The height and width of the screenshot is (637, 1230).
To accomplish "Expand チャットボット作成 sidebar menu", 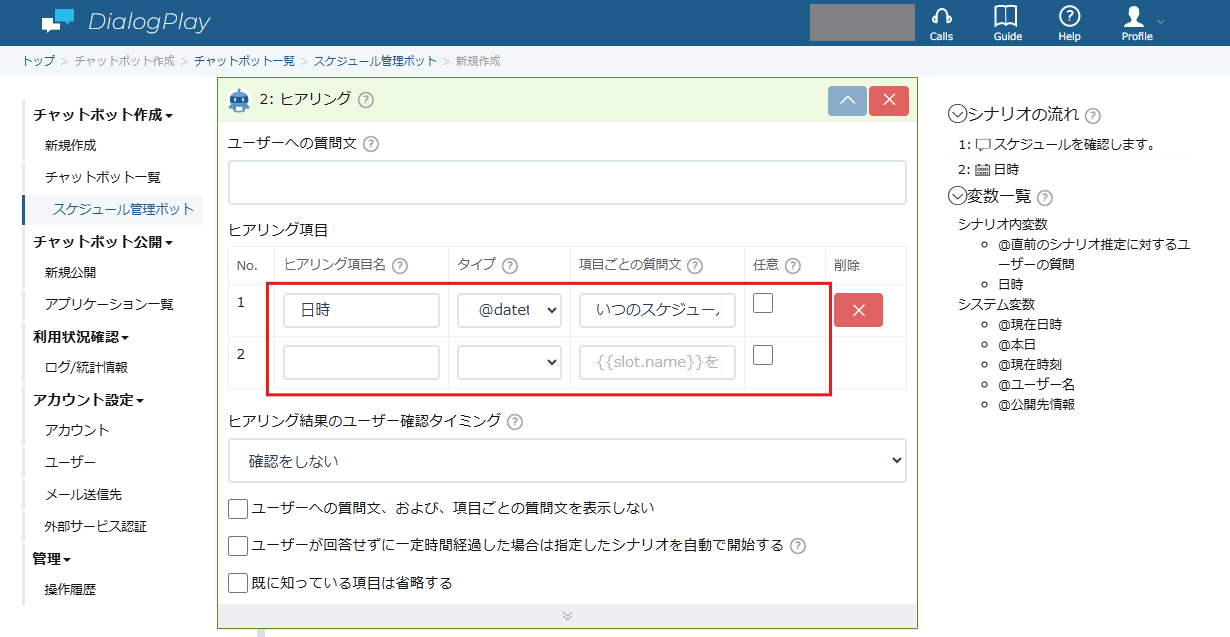I will (x=103, y=115).
